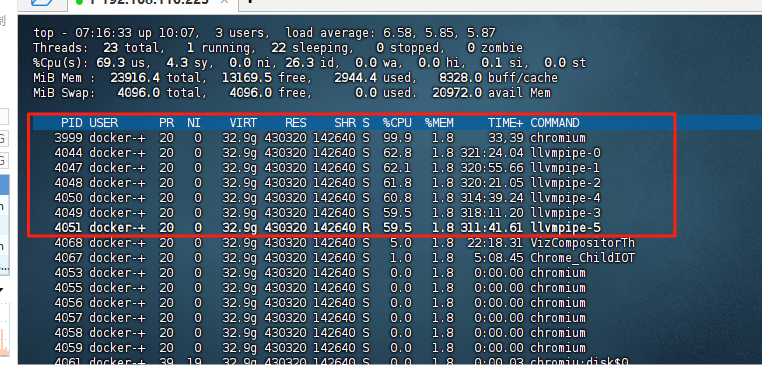The image size is (762, 365).
Task: Click the llvmpipe-3 command name
Action: coord(565,213)
